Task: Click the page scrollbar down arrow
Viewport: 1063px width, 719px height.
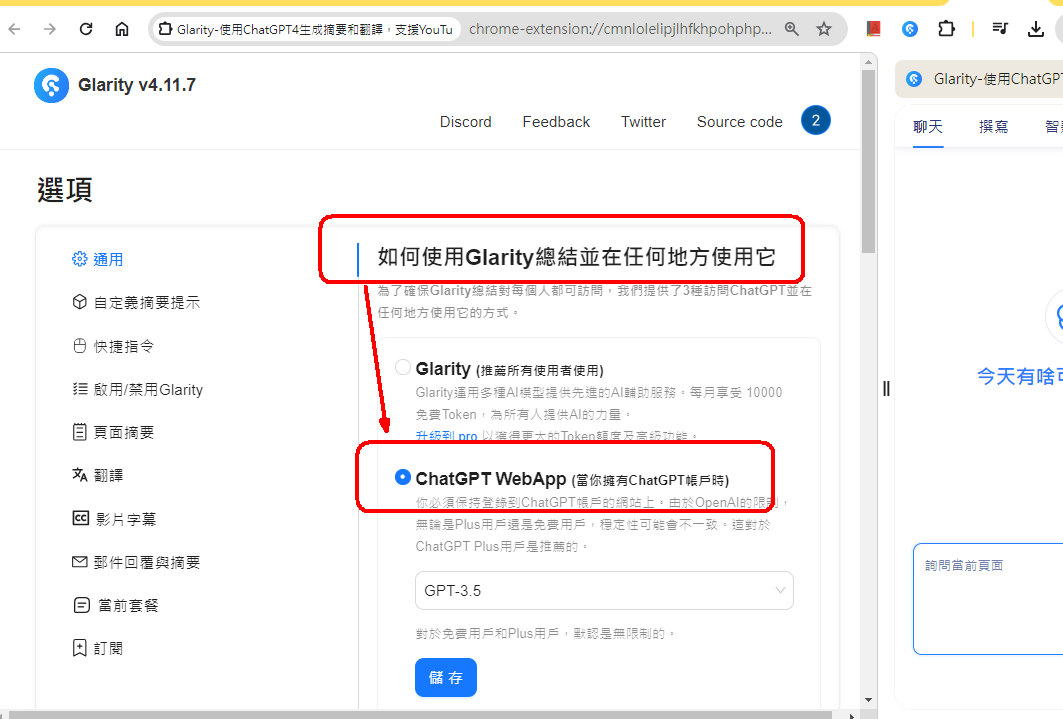Action: [x=868, y=701]
